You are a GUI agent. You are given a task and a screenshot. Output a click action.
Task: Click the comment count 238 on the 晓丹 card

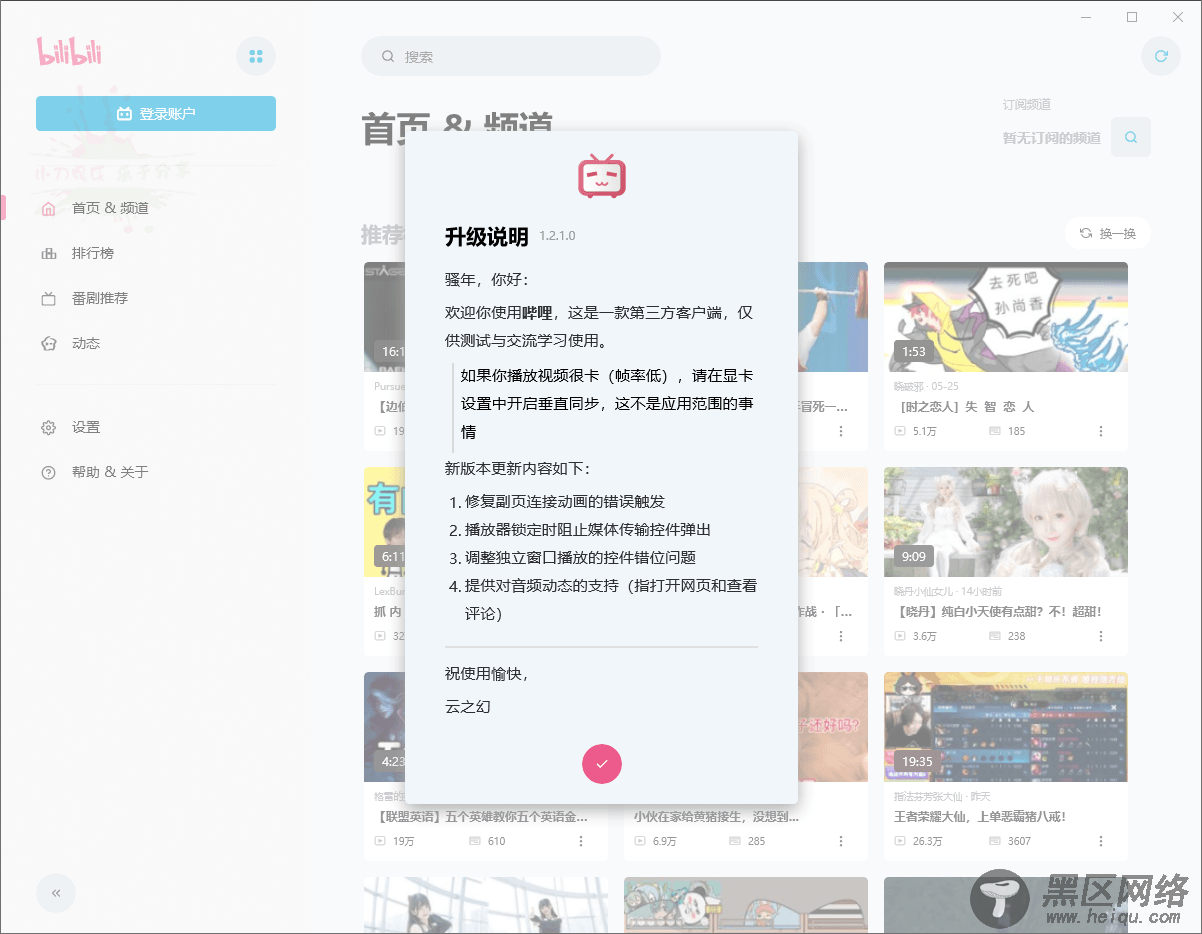coord(1016,636)
